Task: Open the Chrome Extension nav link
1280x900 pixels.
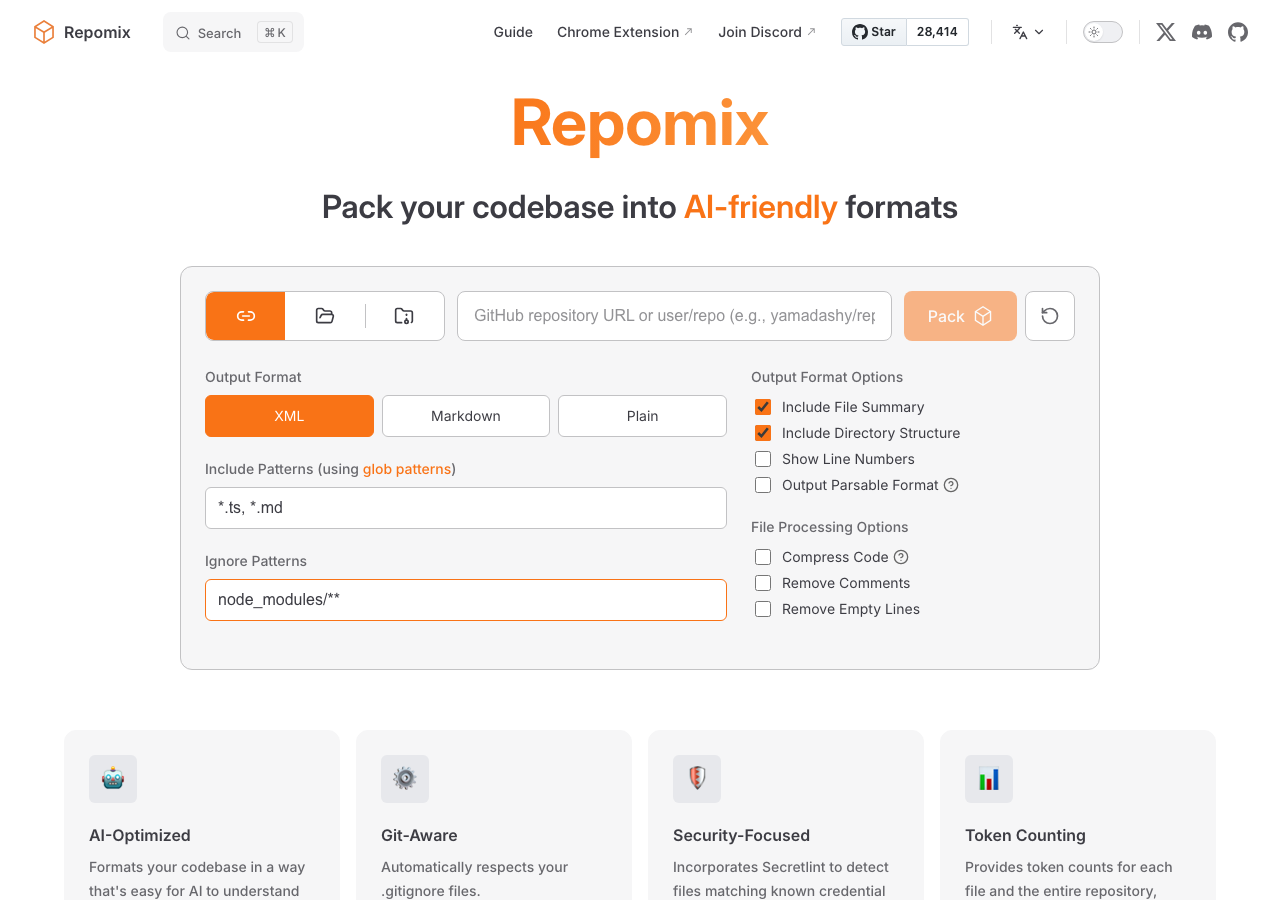Action: point(625,32)
